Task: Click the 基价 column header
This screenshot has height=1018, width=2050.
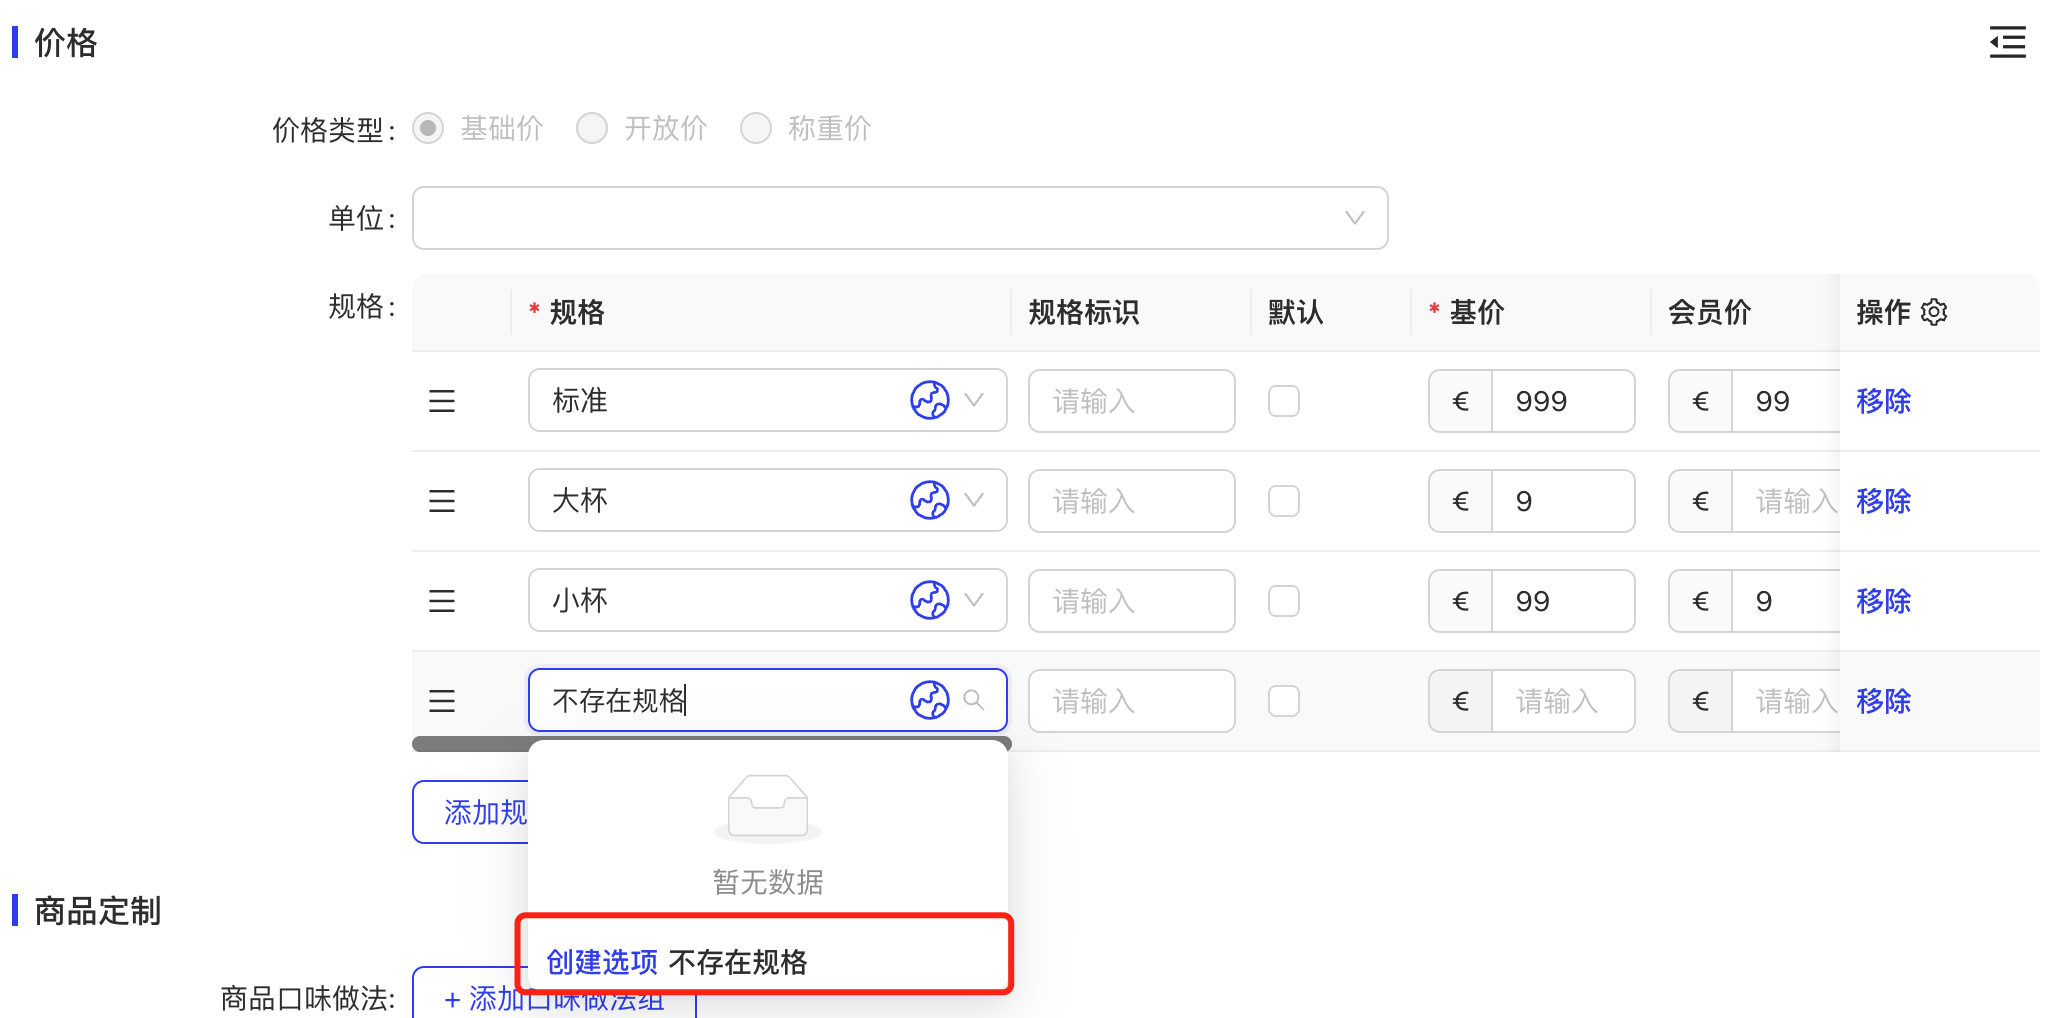Action: click(x=1477, y=312)
